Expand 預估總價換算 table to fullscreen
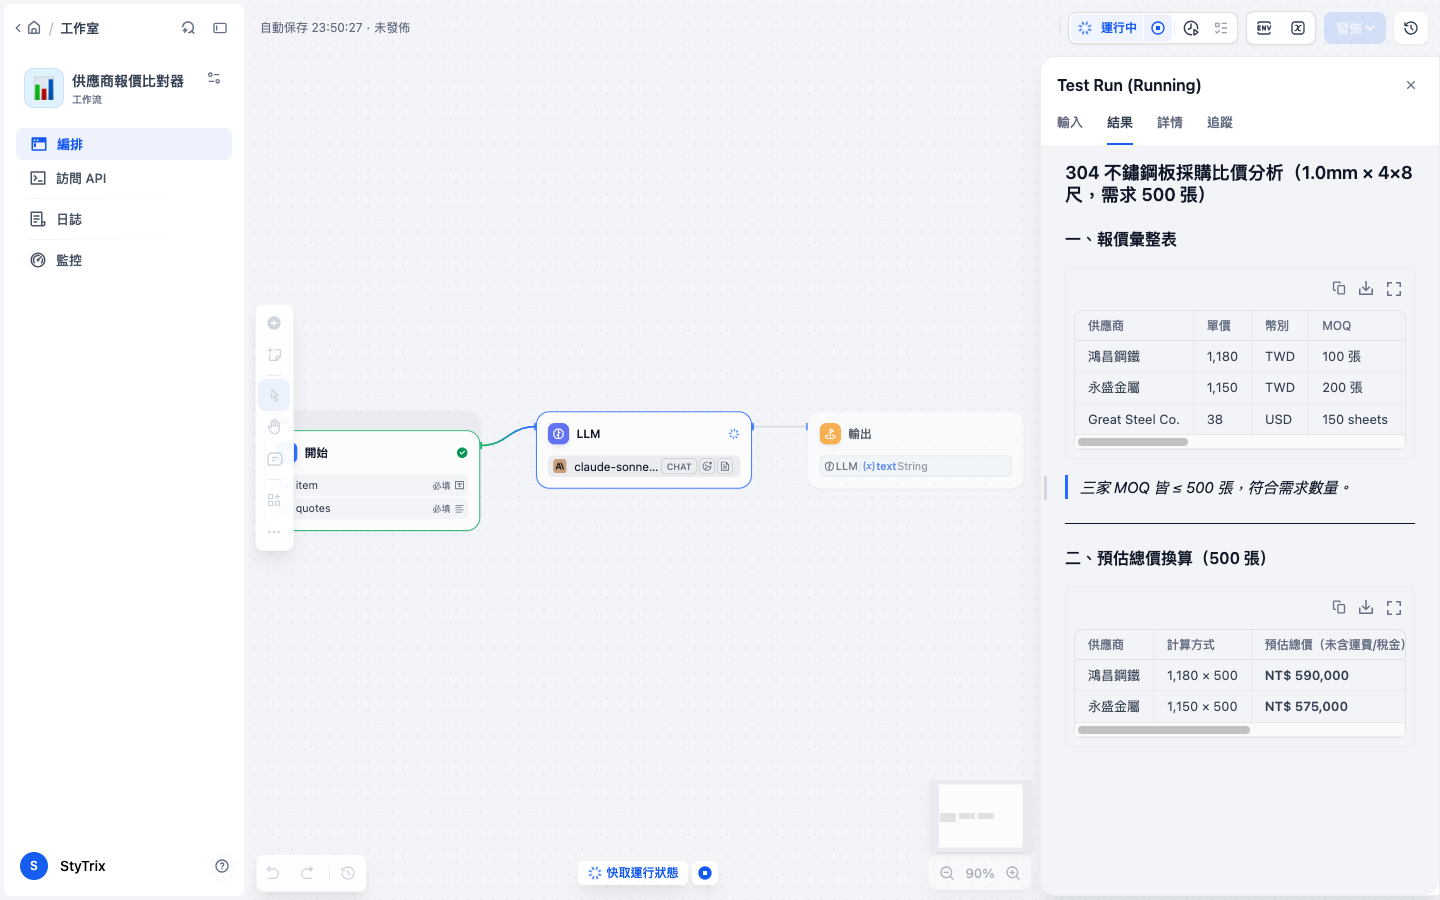This screenshot has width=1440, height=900. (1394, 607)
